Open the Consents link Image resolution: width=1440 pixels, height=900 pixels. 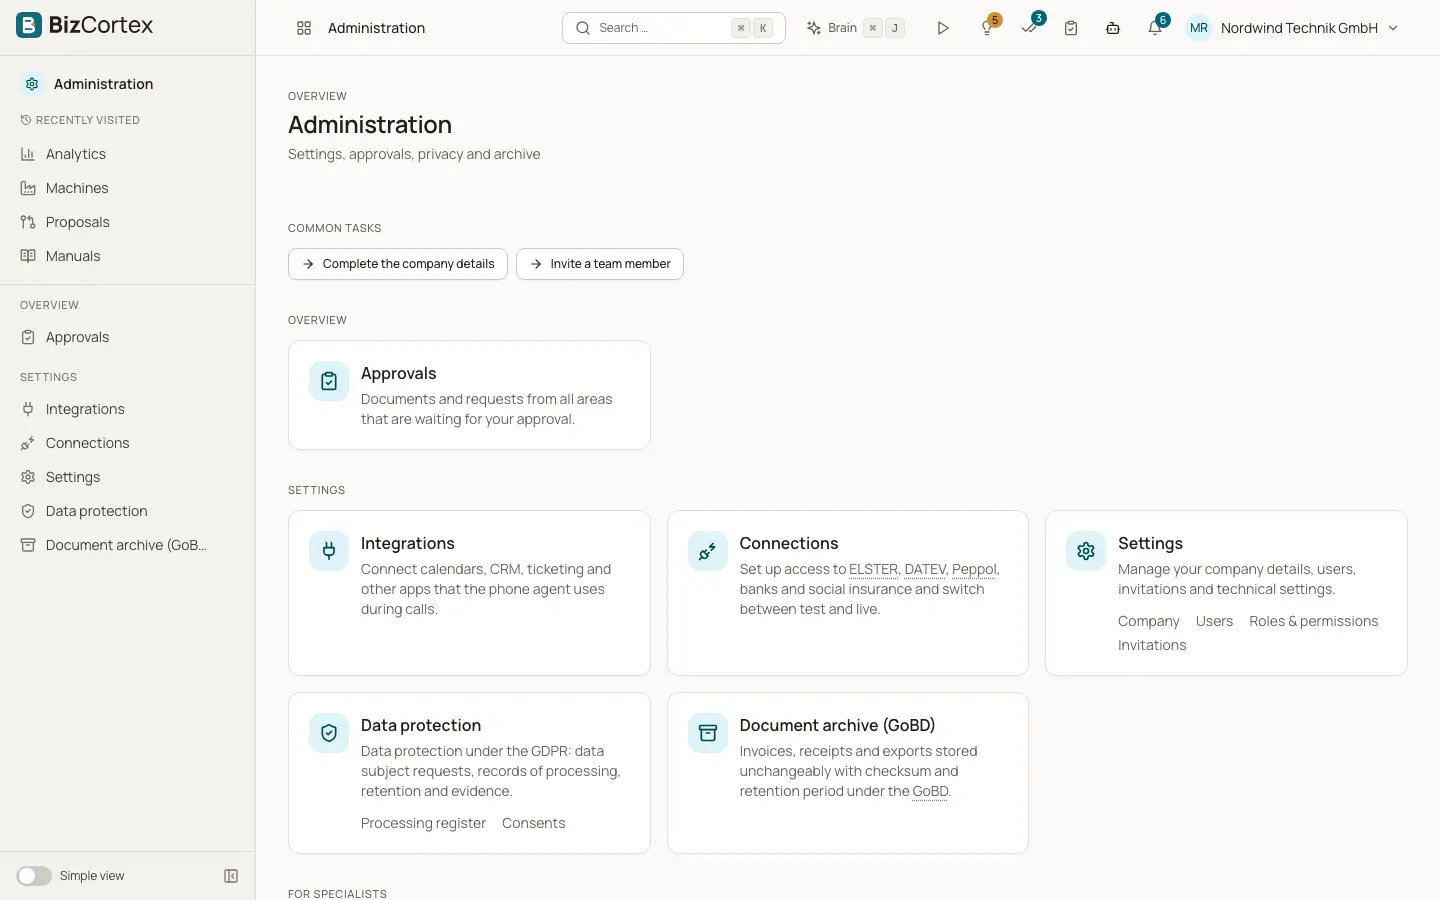pyautogui.click(x=534, y=823)
